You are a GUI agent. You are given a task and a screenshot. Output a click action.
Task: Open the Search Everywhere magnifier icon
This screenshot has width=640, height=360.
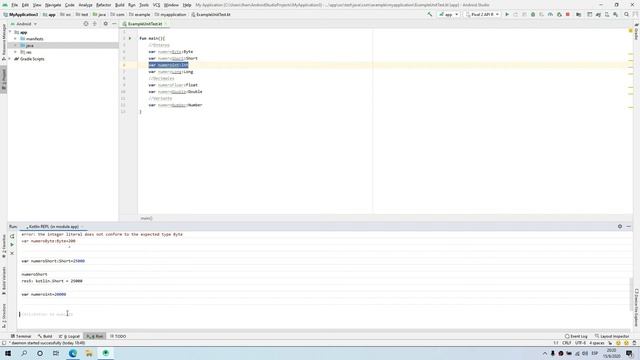(x=626, y=14)
